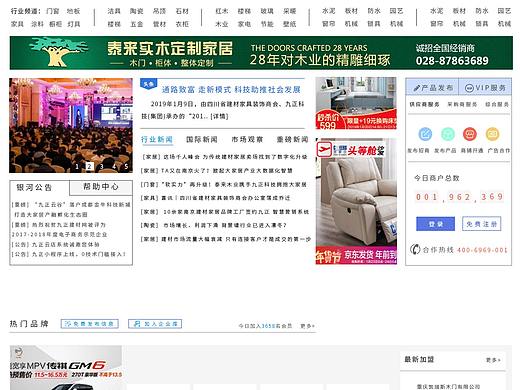Open the 石材 industry channel
This screenshot has width=520, height=390.
click(x=182, y=11)
